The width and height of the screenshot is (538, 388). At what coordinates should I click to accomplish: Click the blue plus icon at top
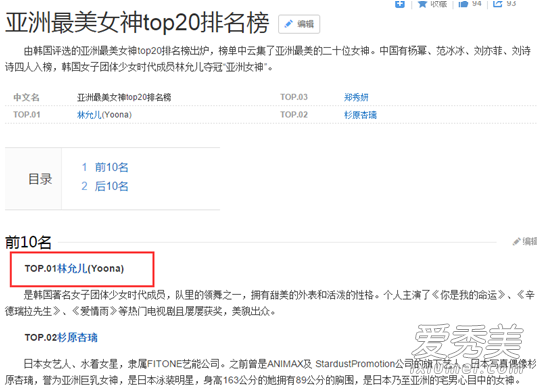point(400,4)
